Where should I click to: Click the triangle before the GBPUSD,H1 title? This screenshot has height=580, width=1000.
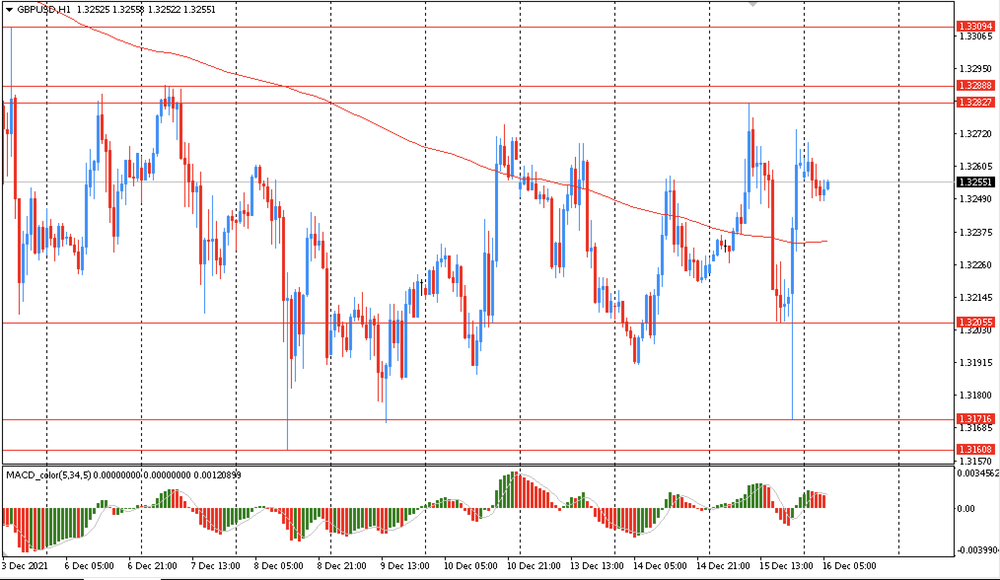9,9
